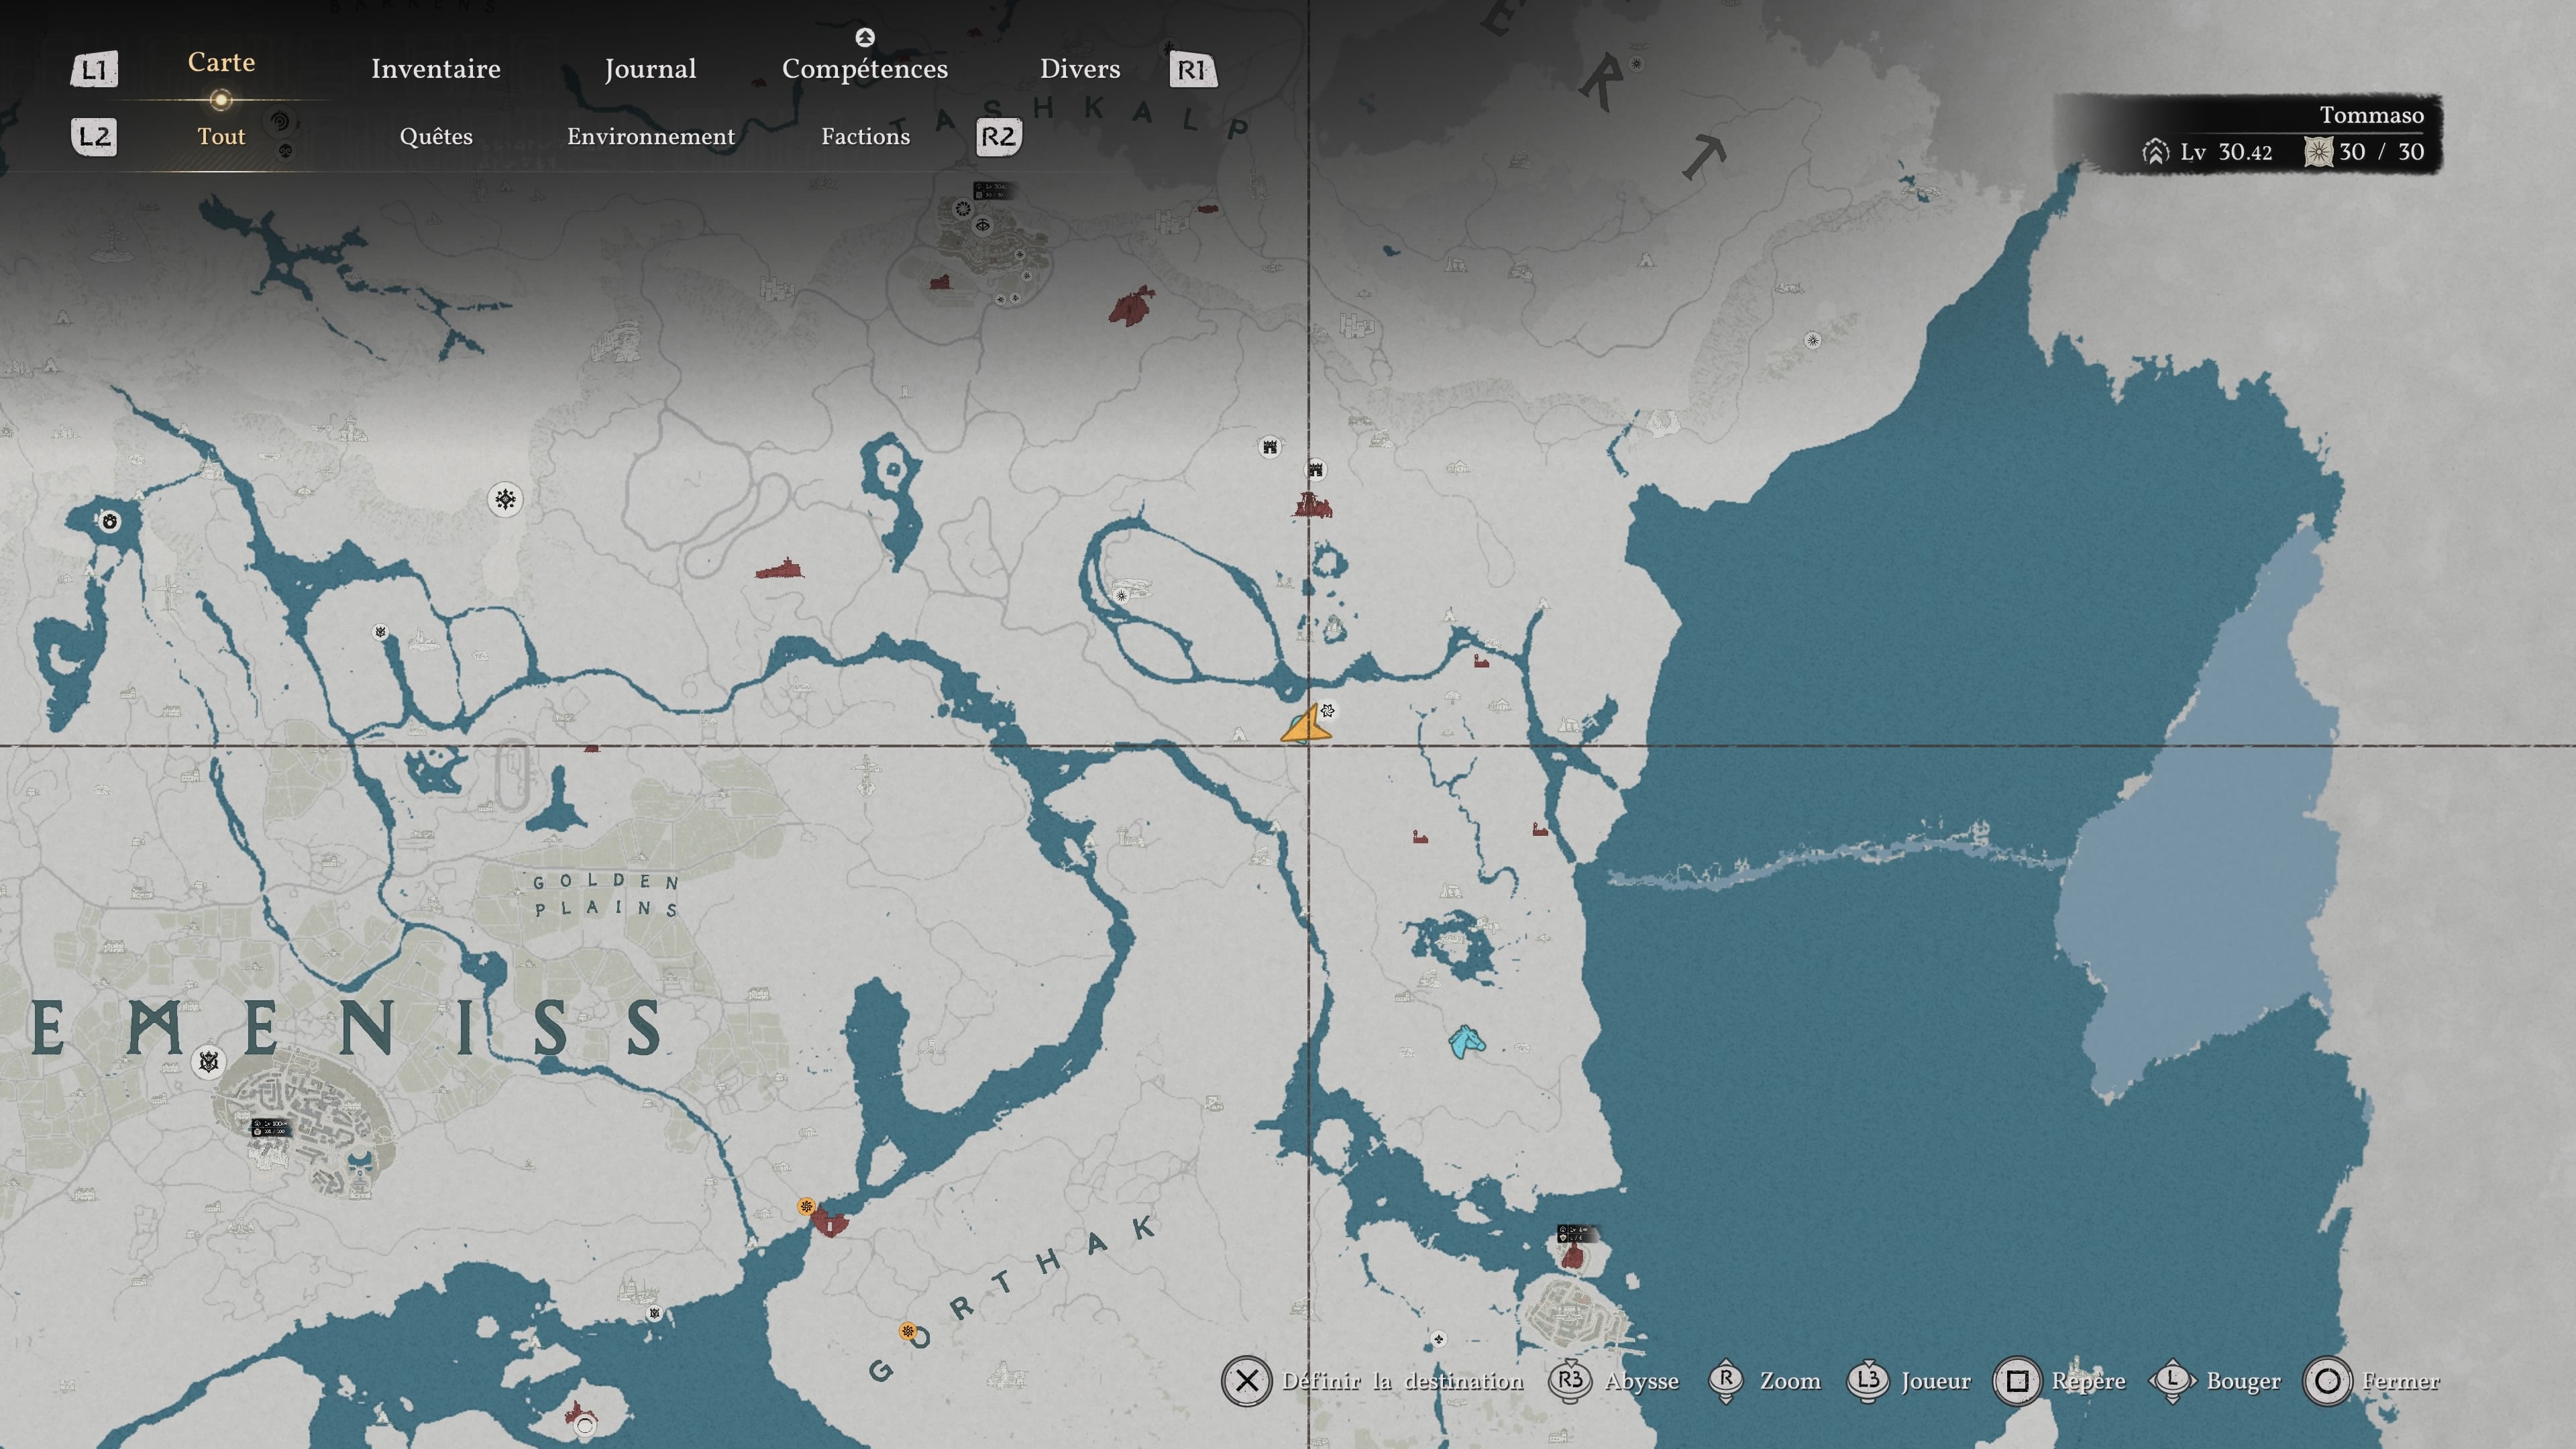Click the orange marker on the GORTHAK label
This screenshot has height=1449, width=2576.
coord(907,1331)
